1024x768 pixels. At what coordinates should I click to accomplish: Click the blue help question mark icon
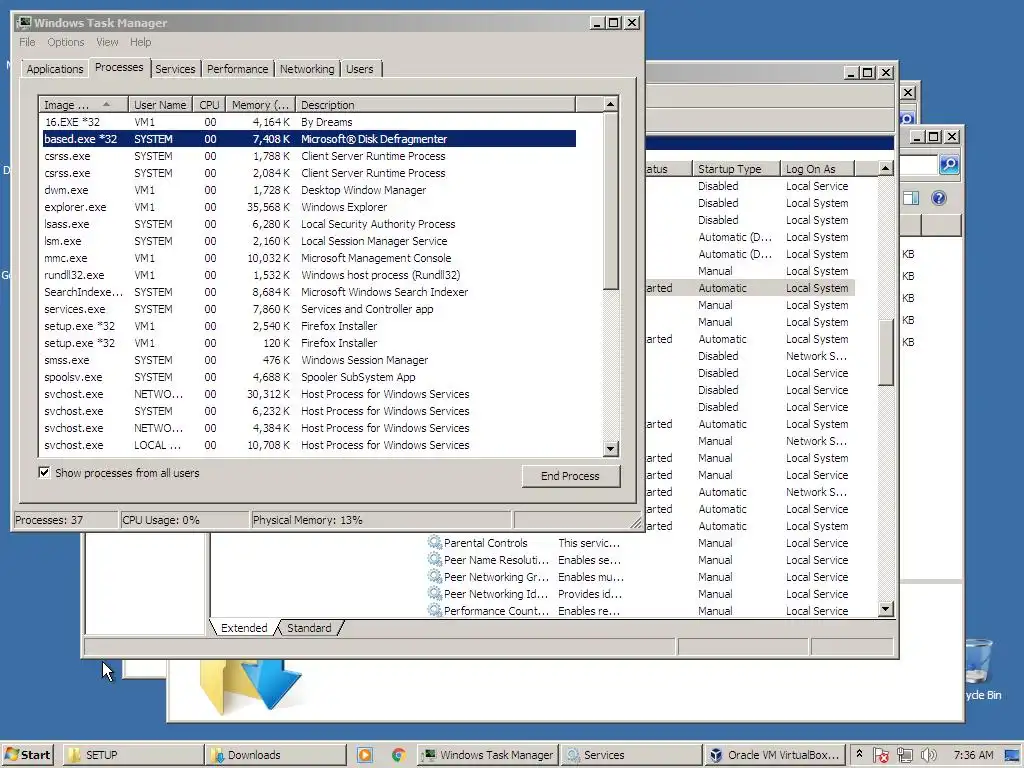[x=938, y=198]
